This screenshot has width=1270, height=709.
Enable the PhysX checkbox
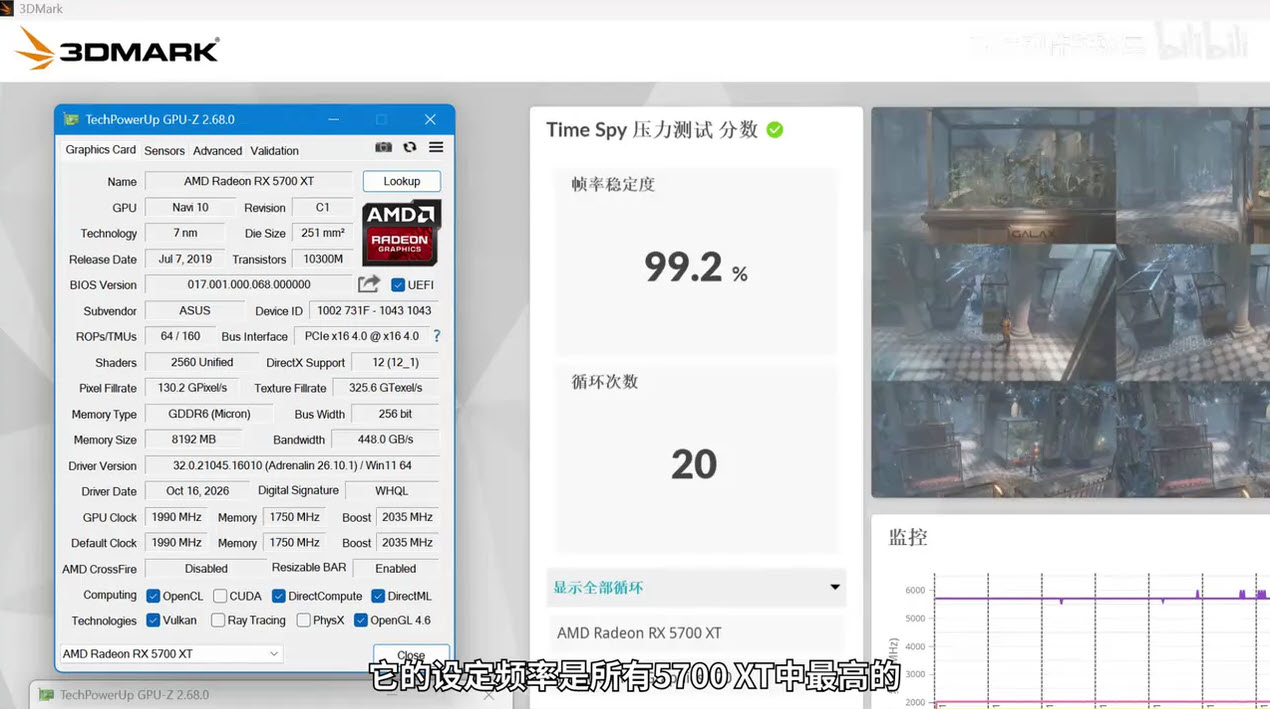[304, 620]
